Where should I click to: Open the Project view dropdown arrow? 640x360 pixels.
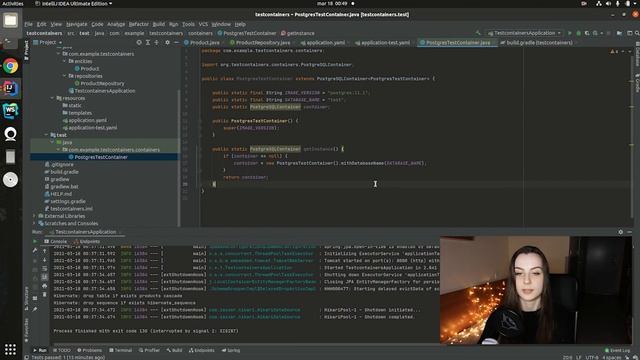coord(60,42)
